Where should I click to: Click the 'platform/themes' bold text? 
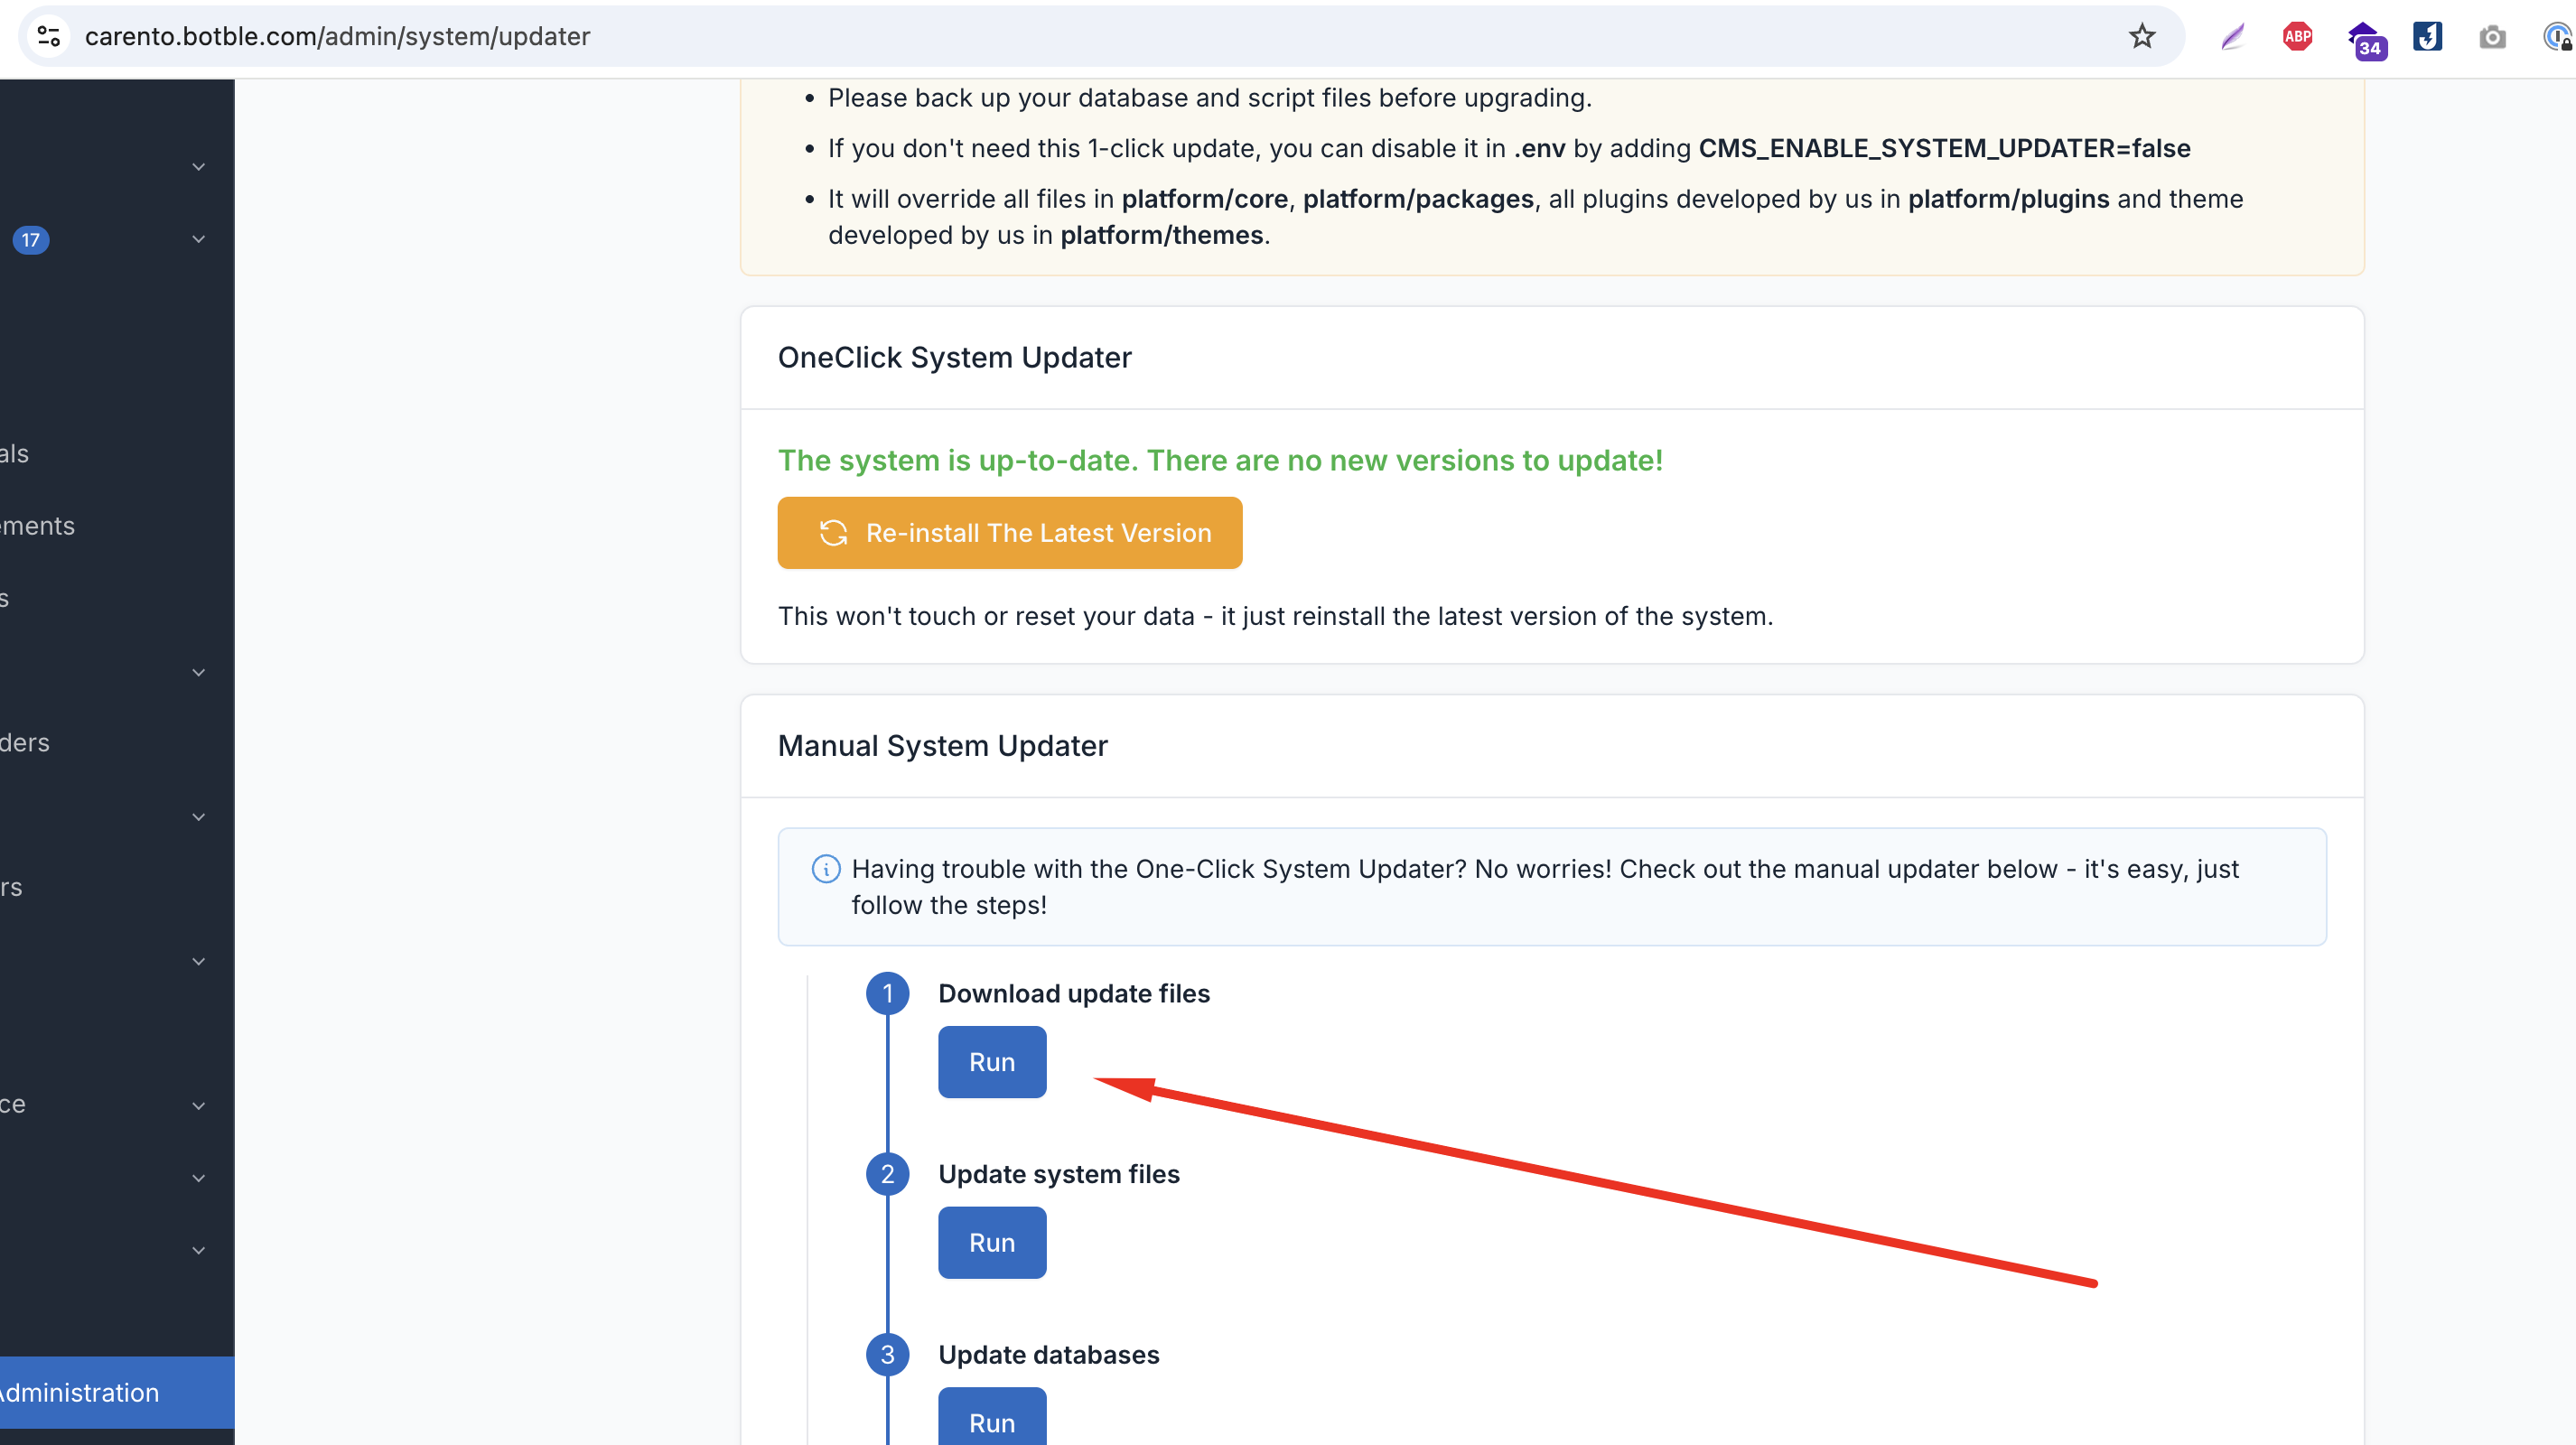(1162, 235)
